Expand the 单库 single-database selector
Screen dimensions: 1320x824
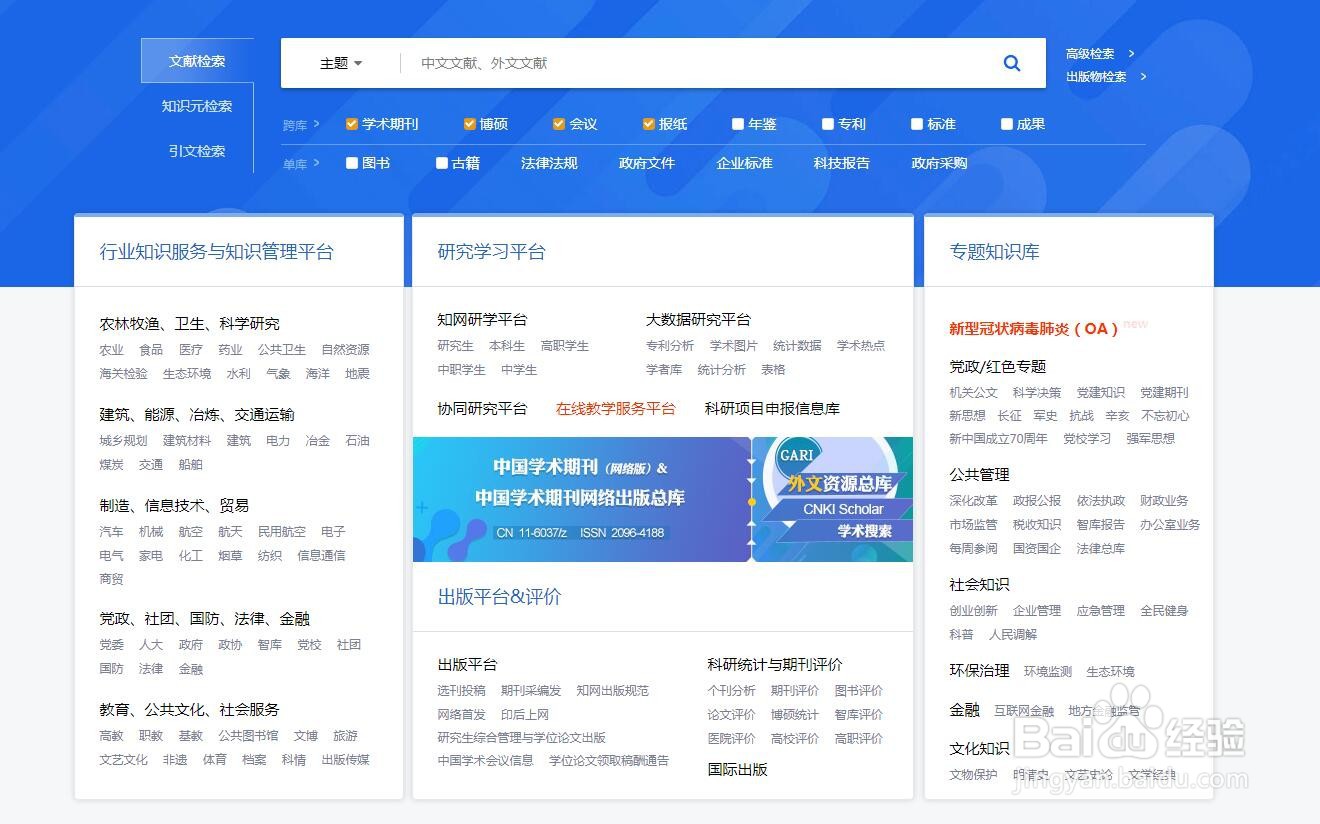point(298,163)
